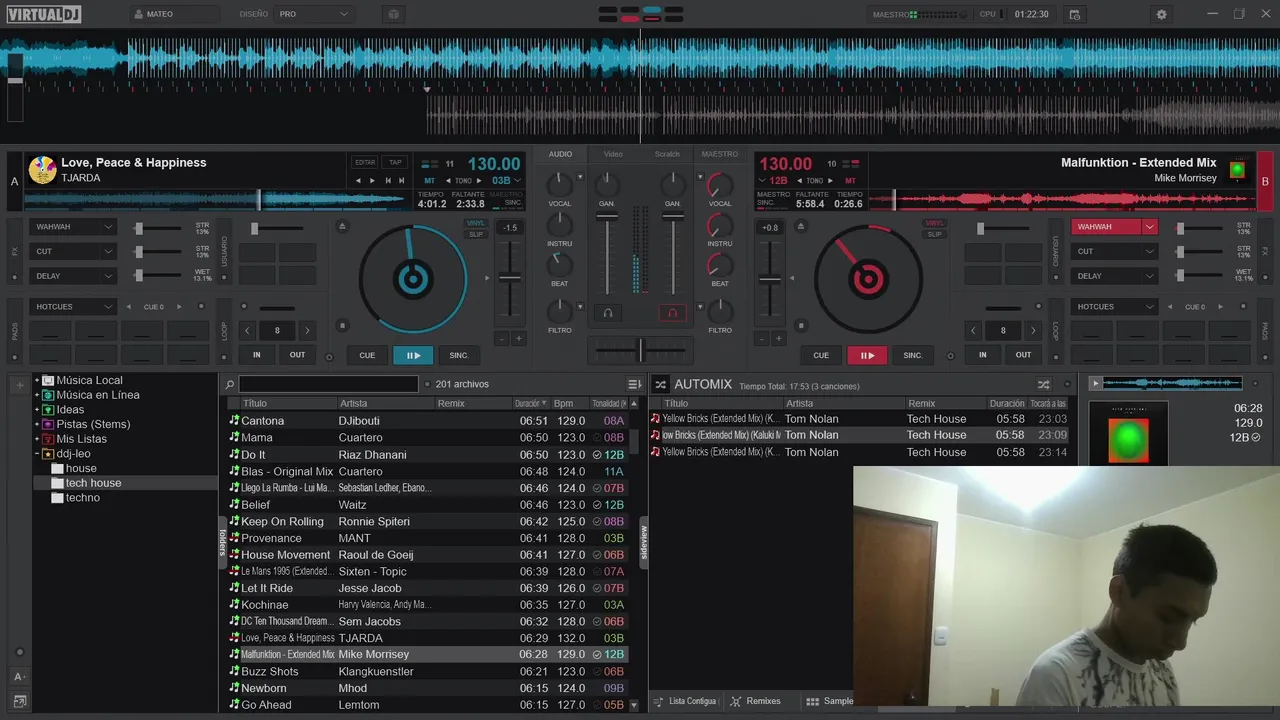Click the left deck play/pause button
The width and height of the screenshot is (1280, 720).
pos(413,355)
